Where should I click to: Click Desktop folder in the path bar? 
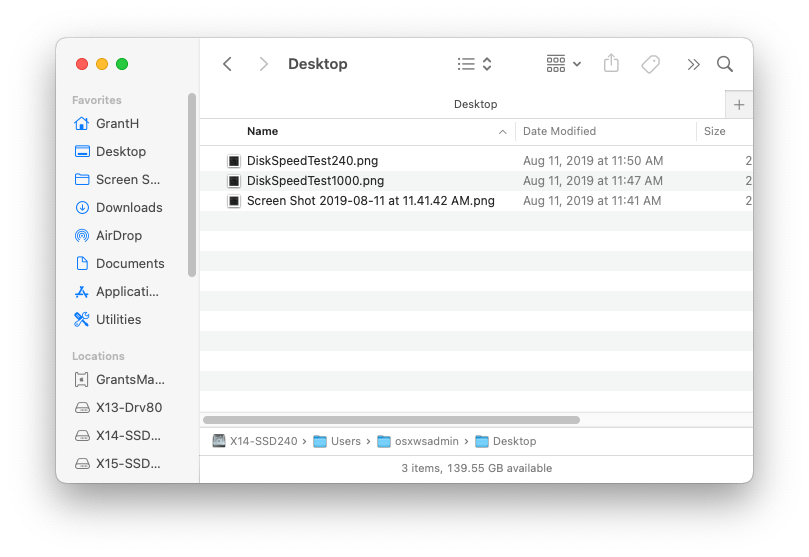(506, 441)
